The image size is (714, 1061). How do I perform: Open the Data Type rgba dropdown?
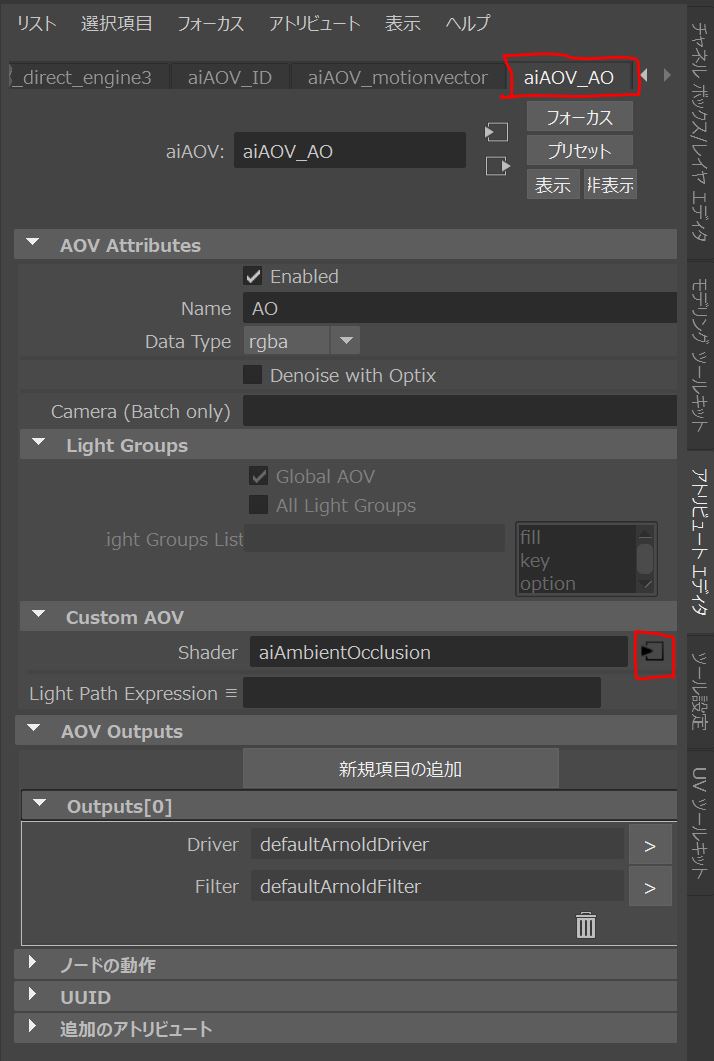[x=301, y=341]
